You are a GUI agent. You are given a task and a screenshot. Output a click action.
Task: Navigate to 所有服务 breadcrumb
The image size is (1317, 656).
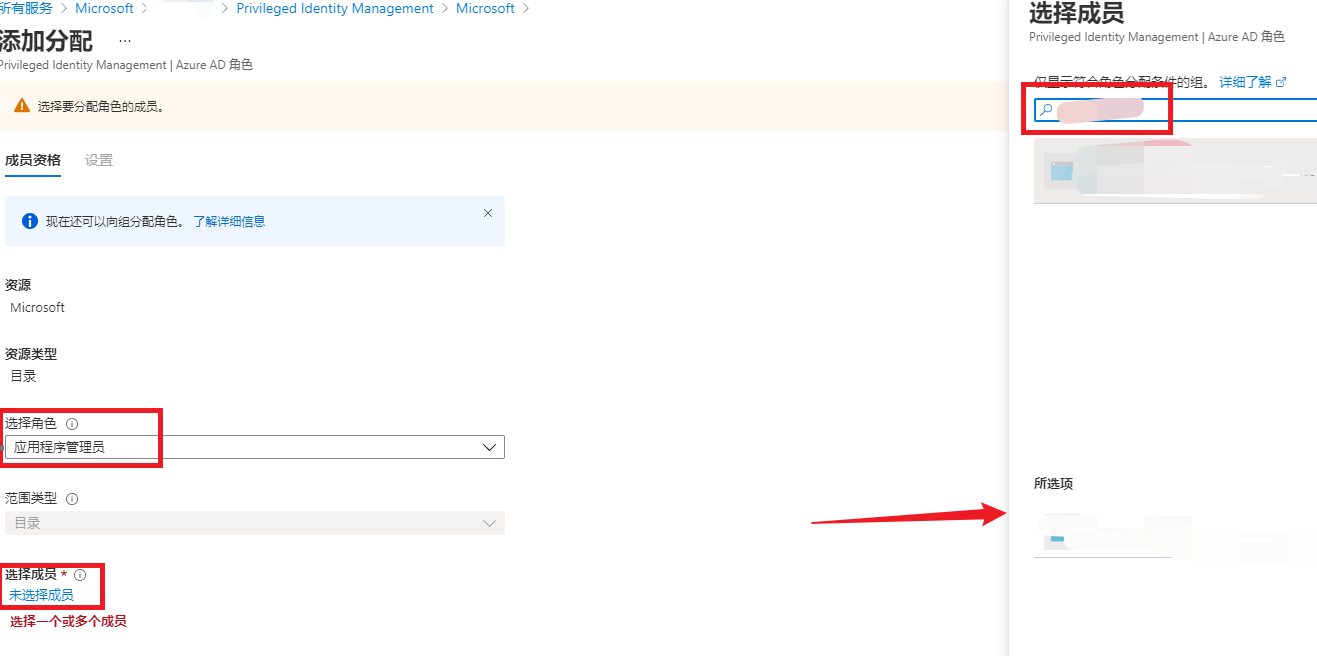[26, 8]
